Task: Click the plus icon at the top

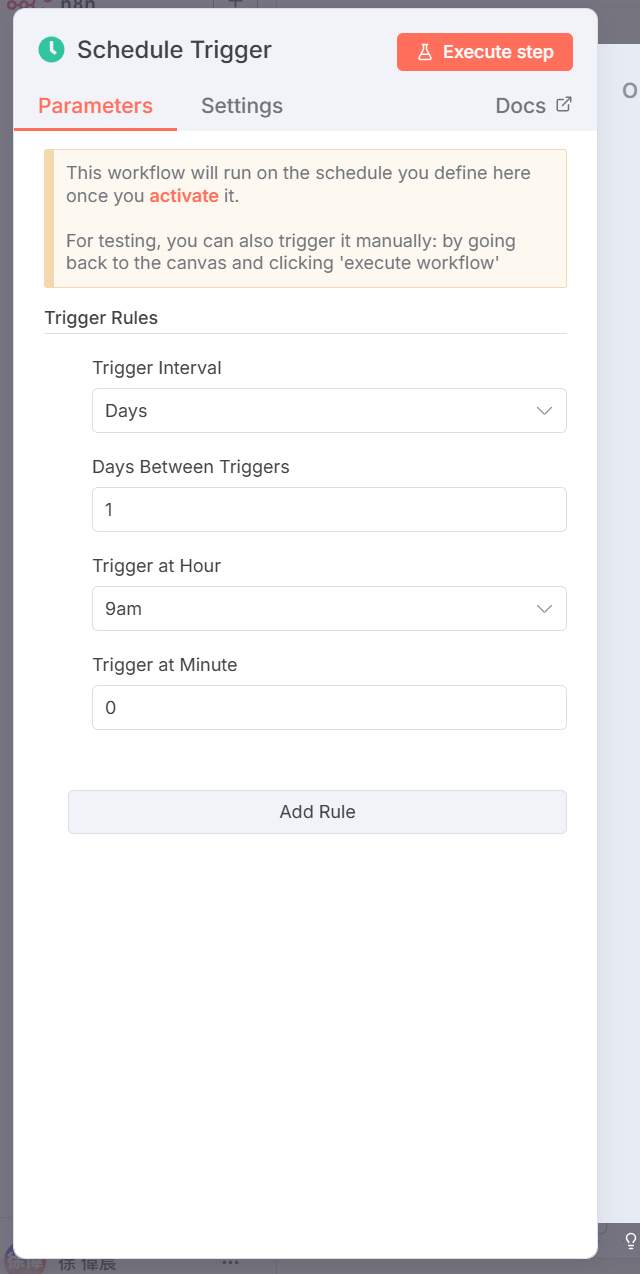Action: [235, 3]
